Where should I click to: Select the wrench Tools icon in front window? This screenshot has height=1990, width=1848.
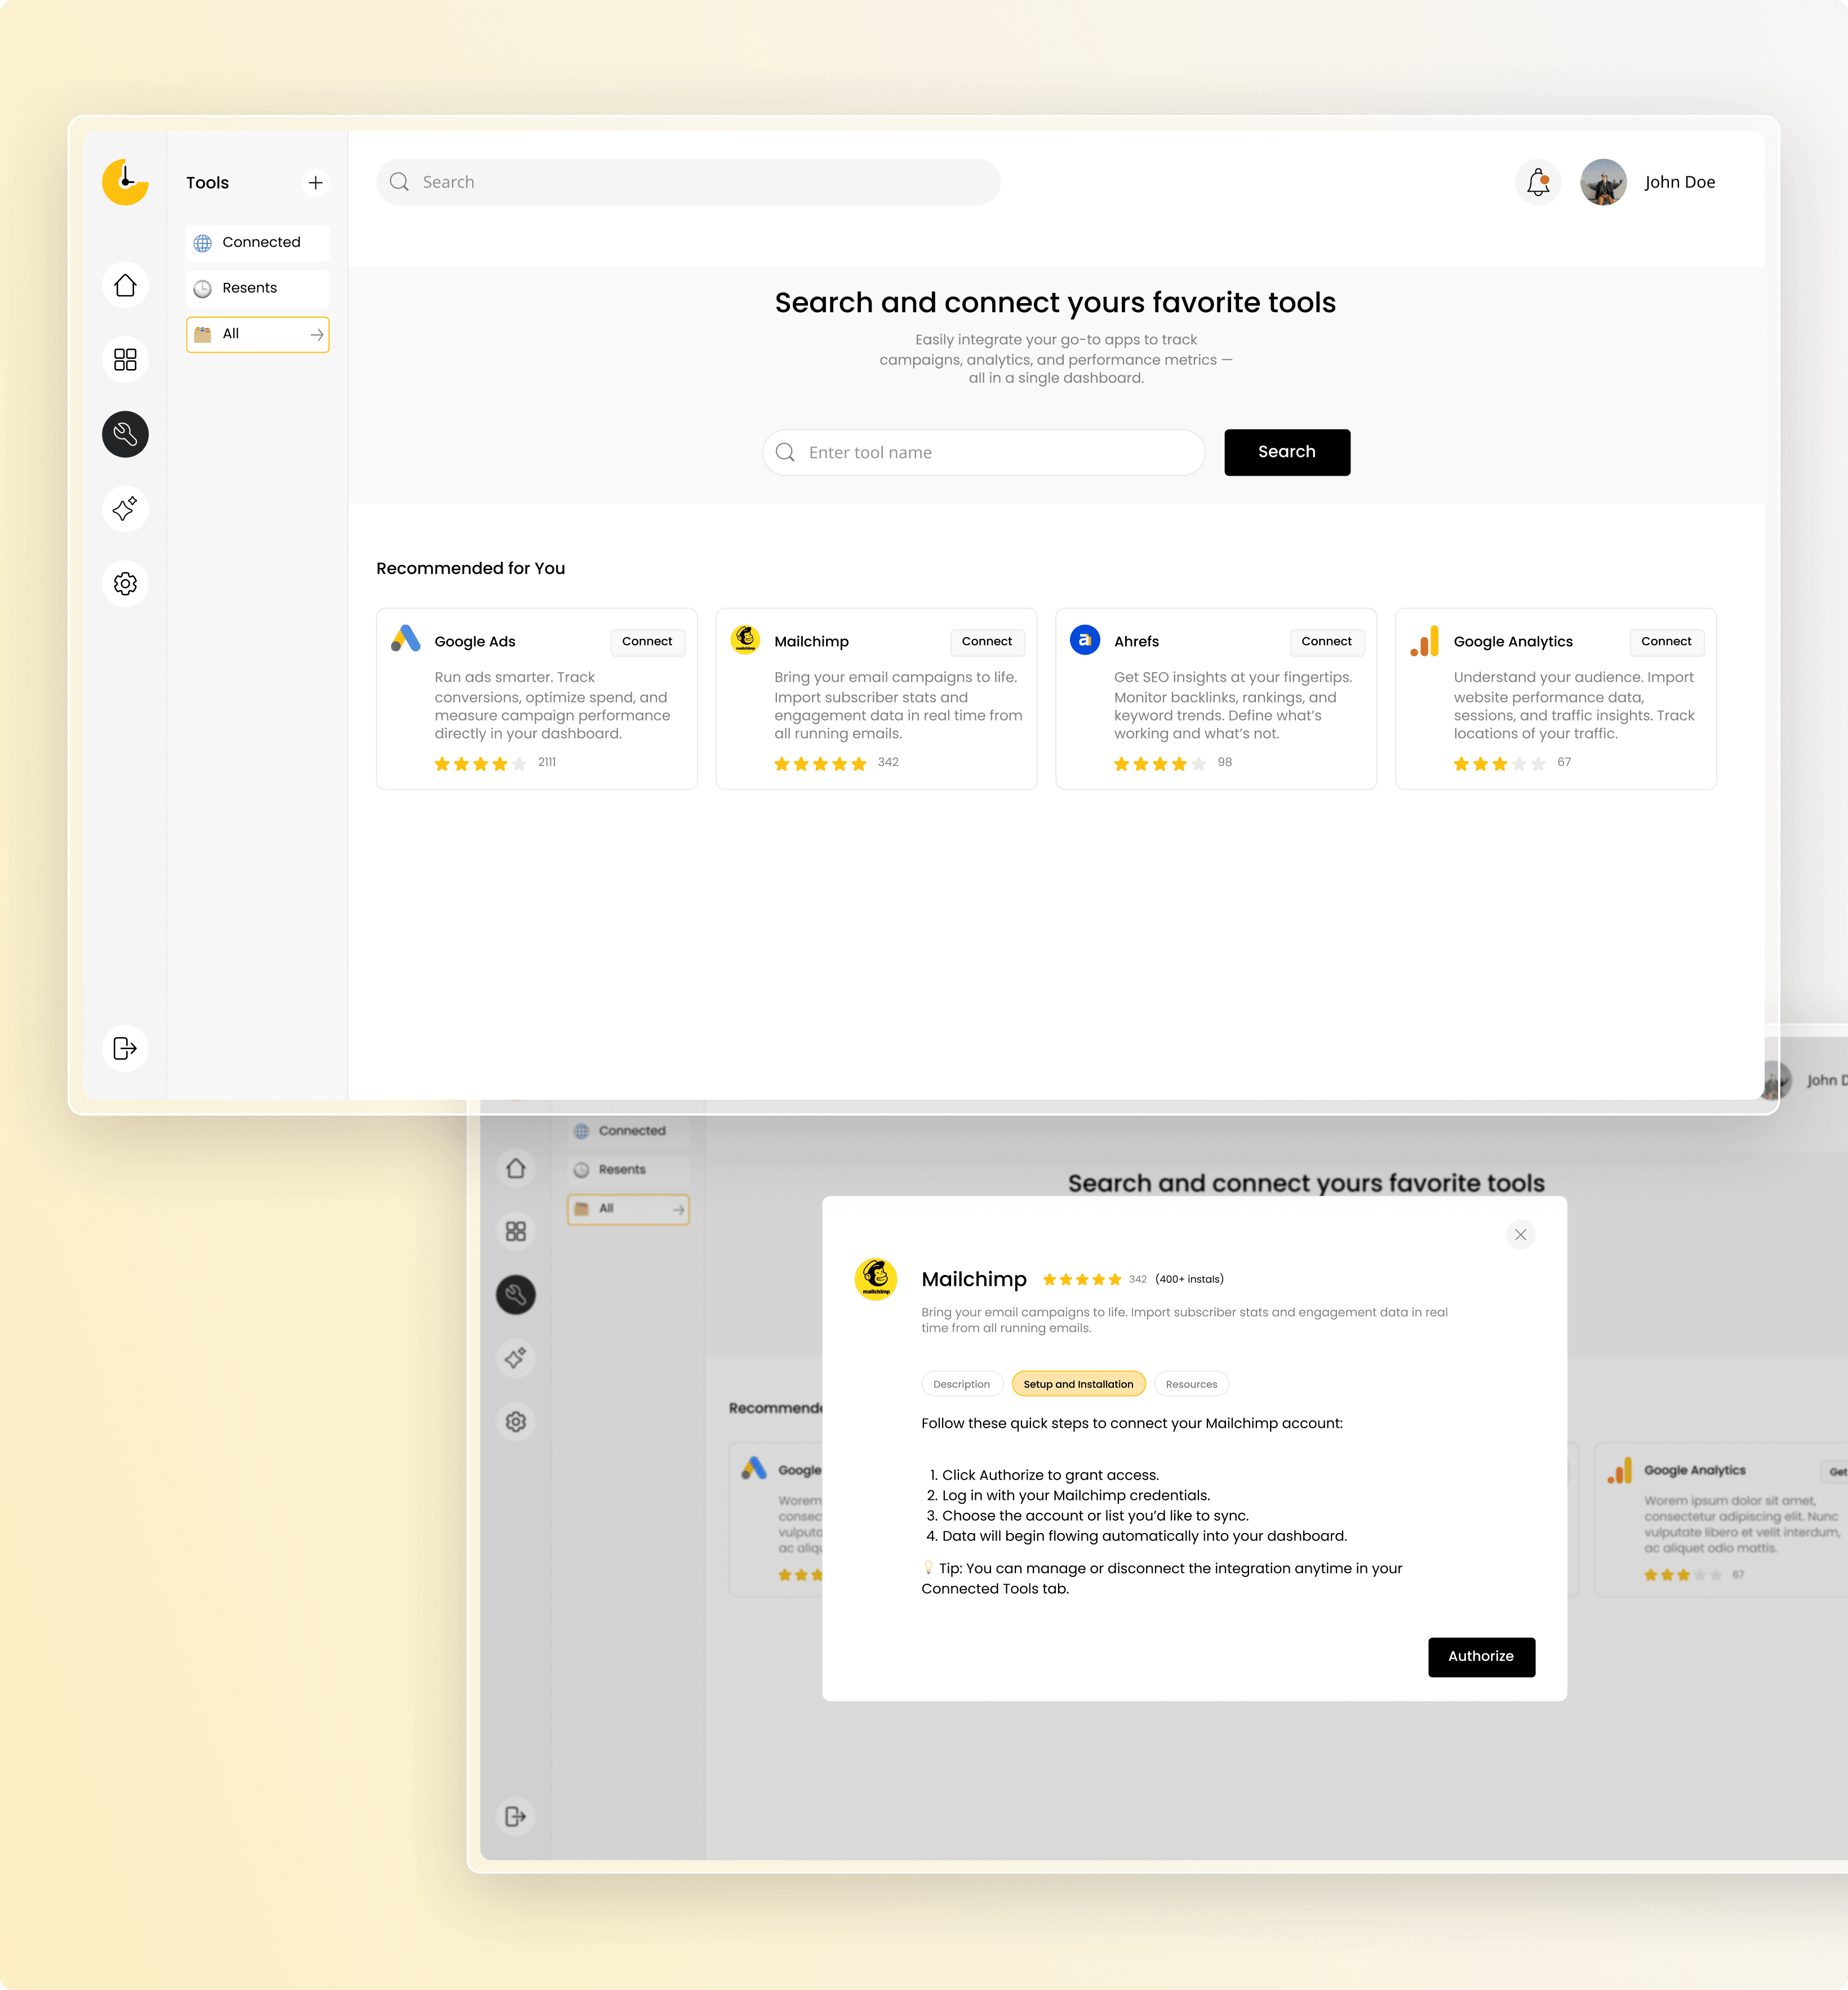(x=125, y=434)
